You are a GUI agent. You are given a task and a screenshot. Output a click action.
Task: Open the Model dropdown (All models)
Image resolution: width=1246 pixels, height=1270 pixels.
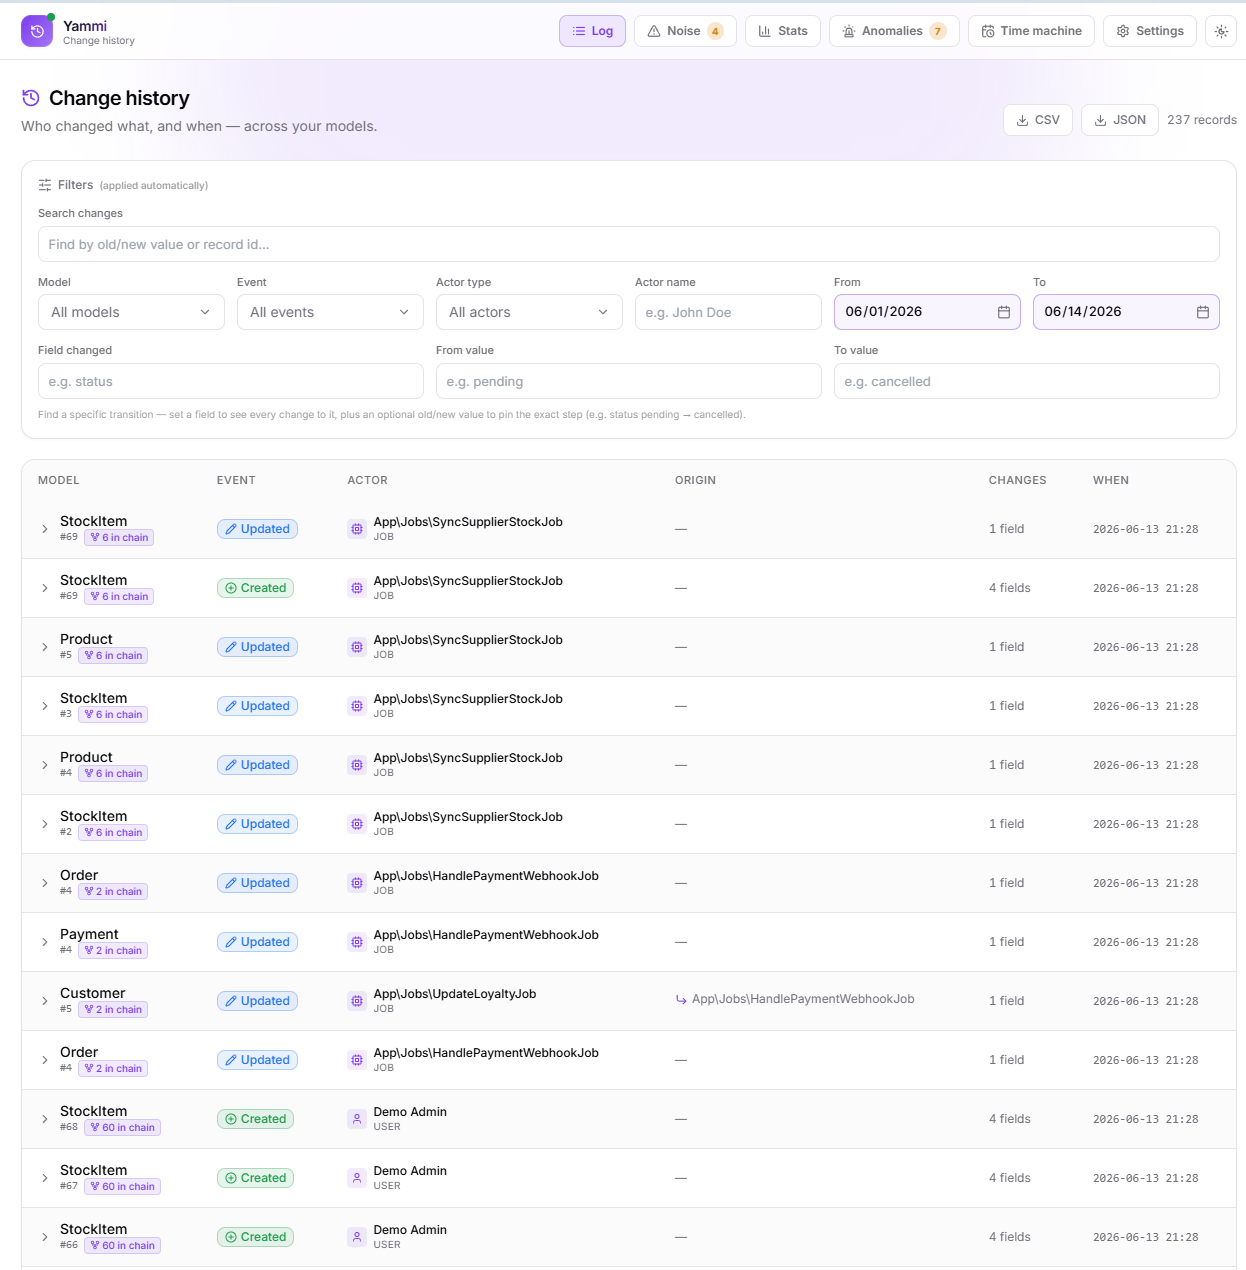tap(131, 312)
